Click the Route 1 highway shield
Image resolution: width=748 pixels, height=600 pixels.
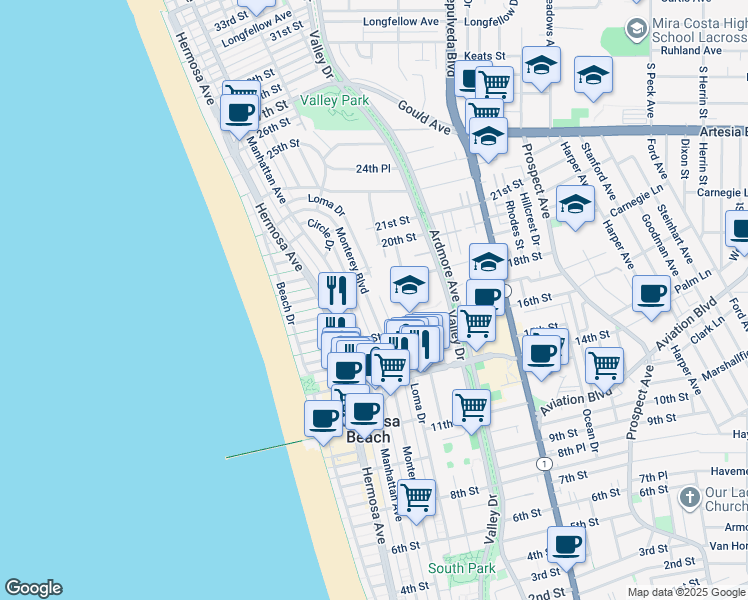point(543,464)
